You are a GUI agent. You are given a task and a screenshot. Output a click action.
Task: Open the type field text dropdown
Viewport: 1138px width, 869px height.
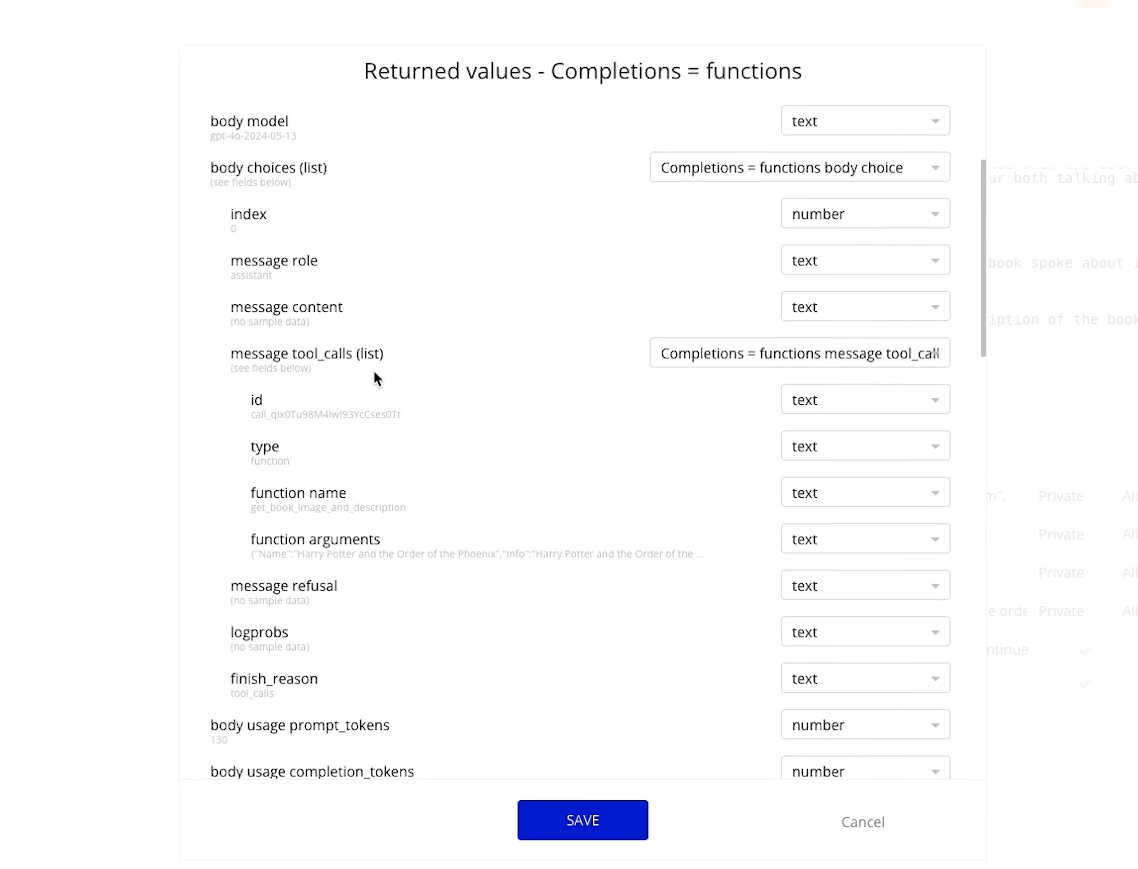(x=865, y=446)
